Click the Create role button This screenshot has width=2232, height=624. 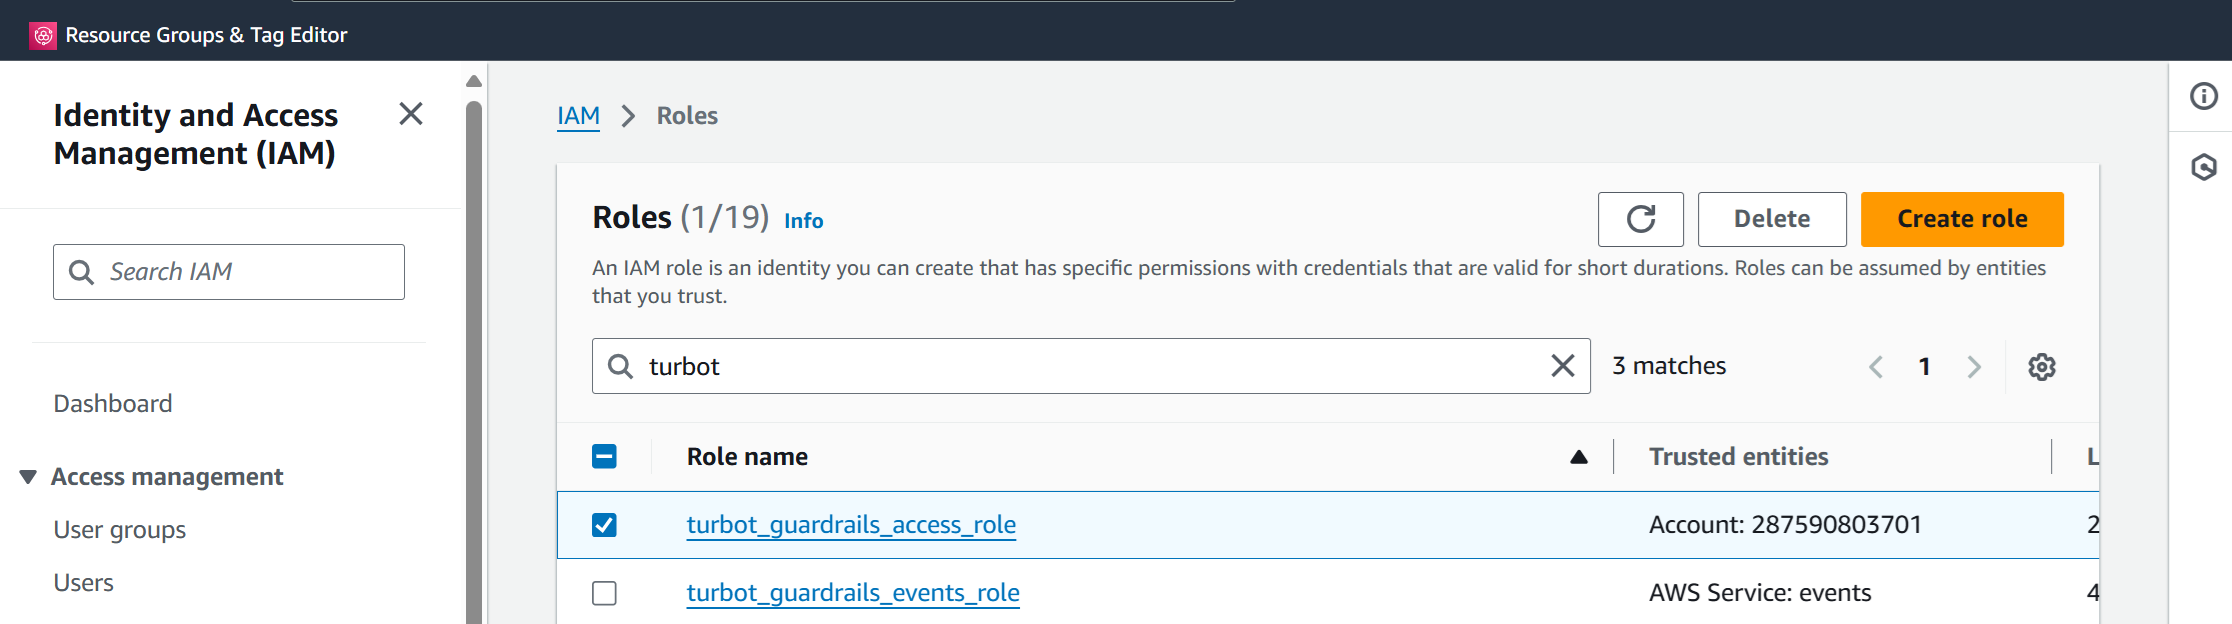coord(1962,219)
